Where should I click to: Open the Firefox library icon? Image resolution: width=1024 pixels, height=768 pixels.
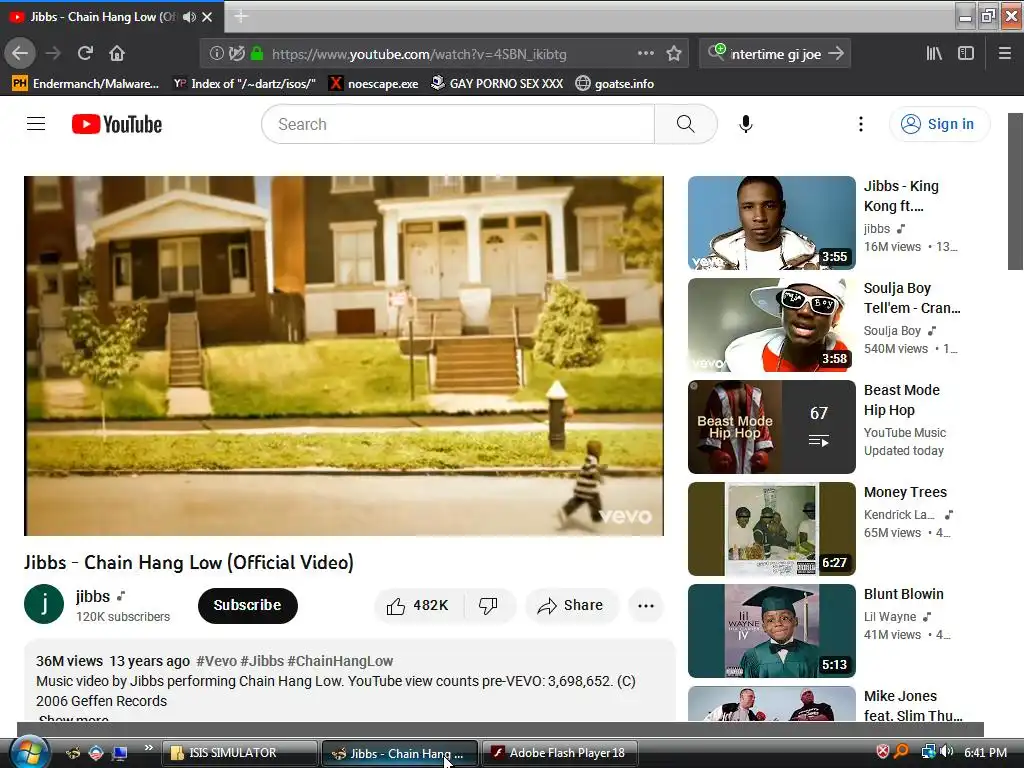tap(934, 54)
